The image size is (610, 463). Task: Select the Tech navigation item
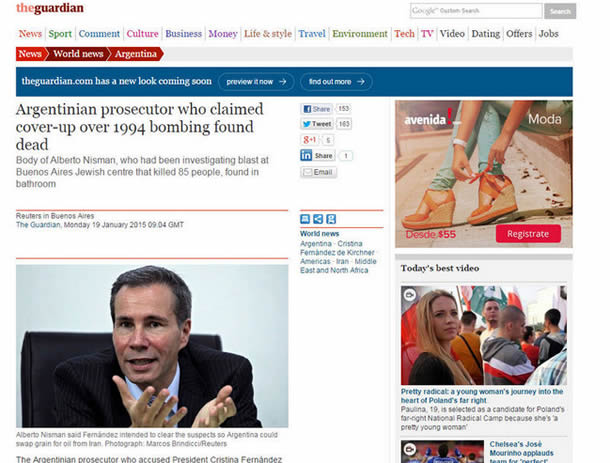(404, 34)
